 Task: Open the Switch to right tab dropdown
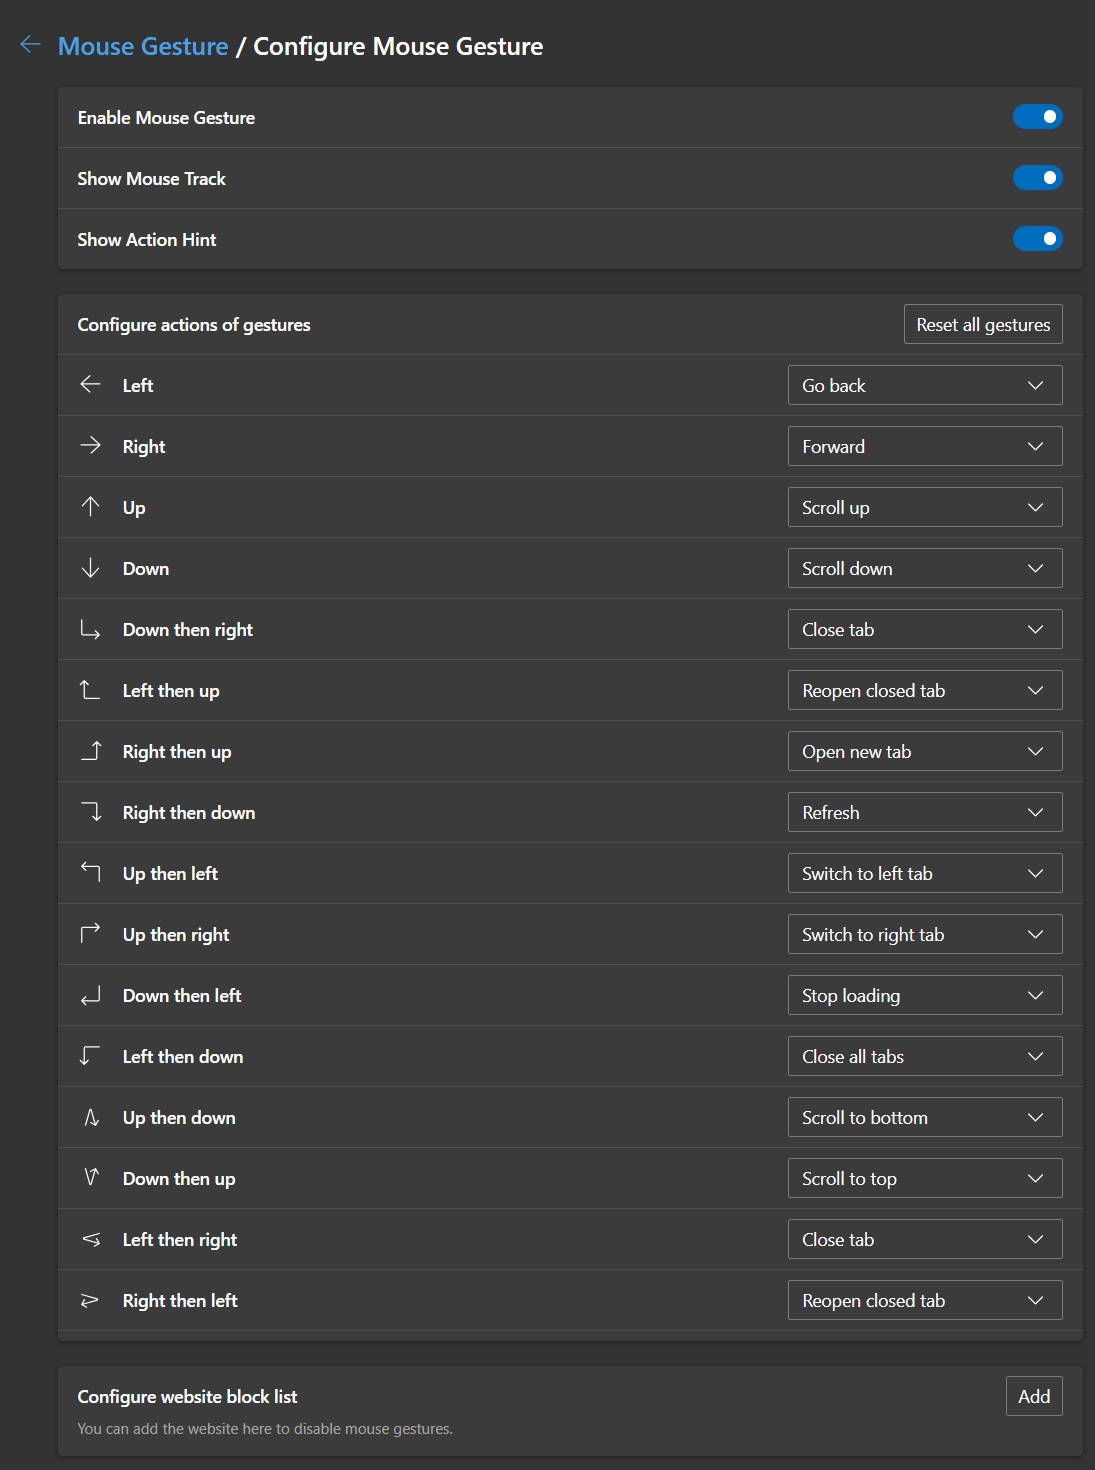coord(924,934)
